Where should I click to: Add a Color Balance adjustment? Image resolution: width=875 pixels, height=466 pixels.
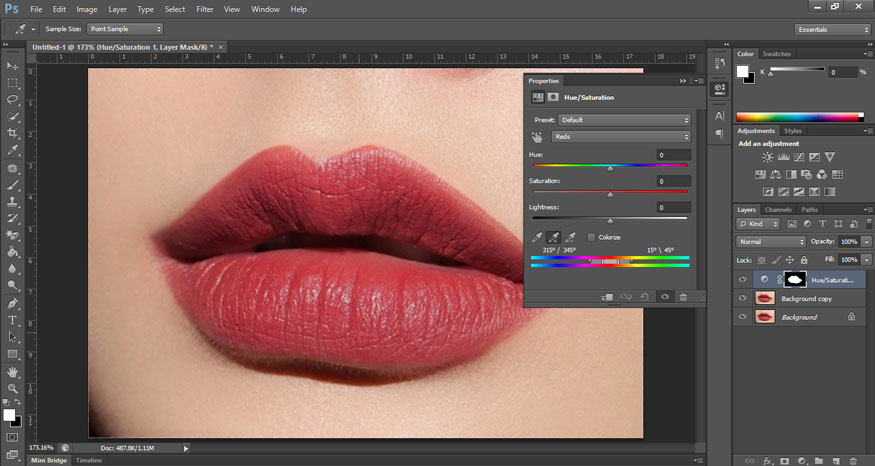(x=776, y=175)
